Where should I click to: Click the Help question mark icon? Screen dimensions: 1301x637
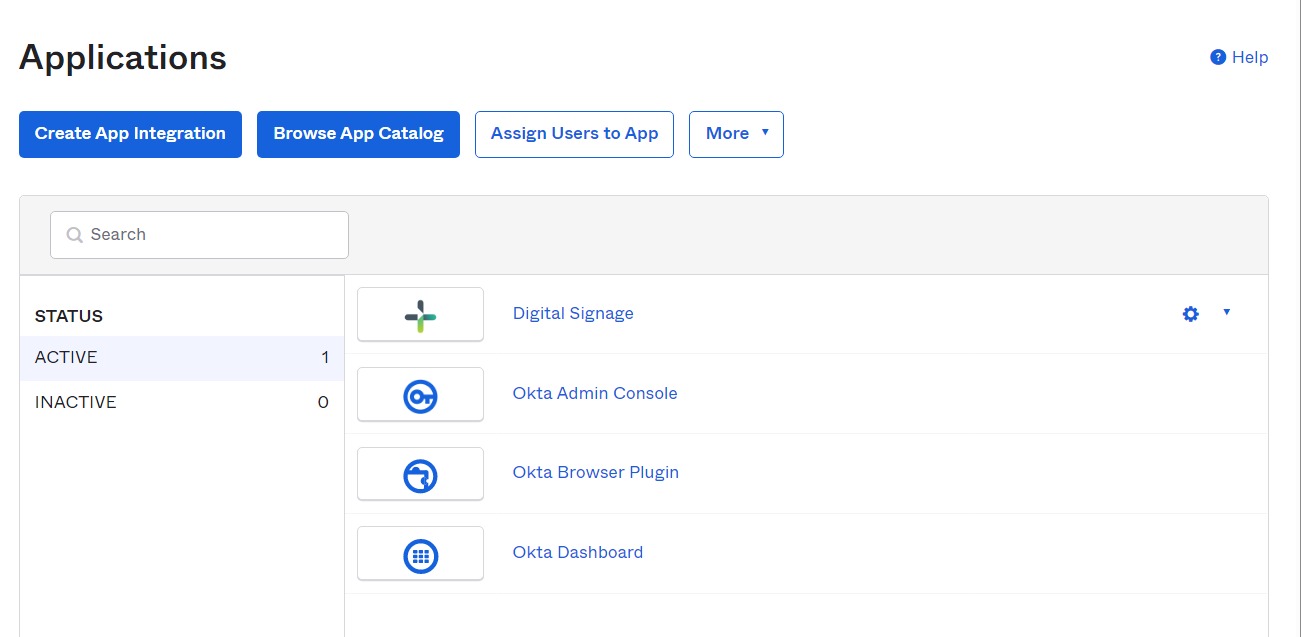point(1218,57)
